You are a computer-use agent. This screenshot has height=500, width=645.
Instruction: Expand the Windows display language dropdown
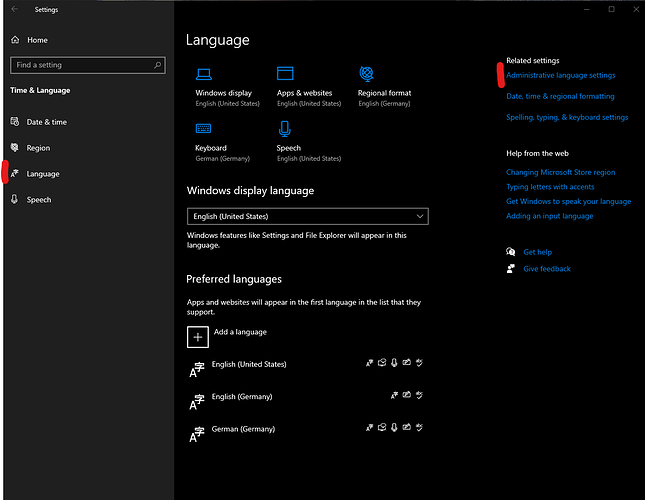pos(307,216)
